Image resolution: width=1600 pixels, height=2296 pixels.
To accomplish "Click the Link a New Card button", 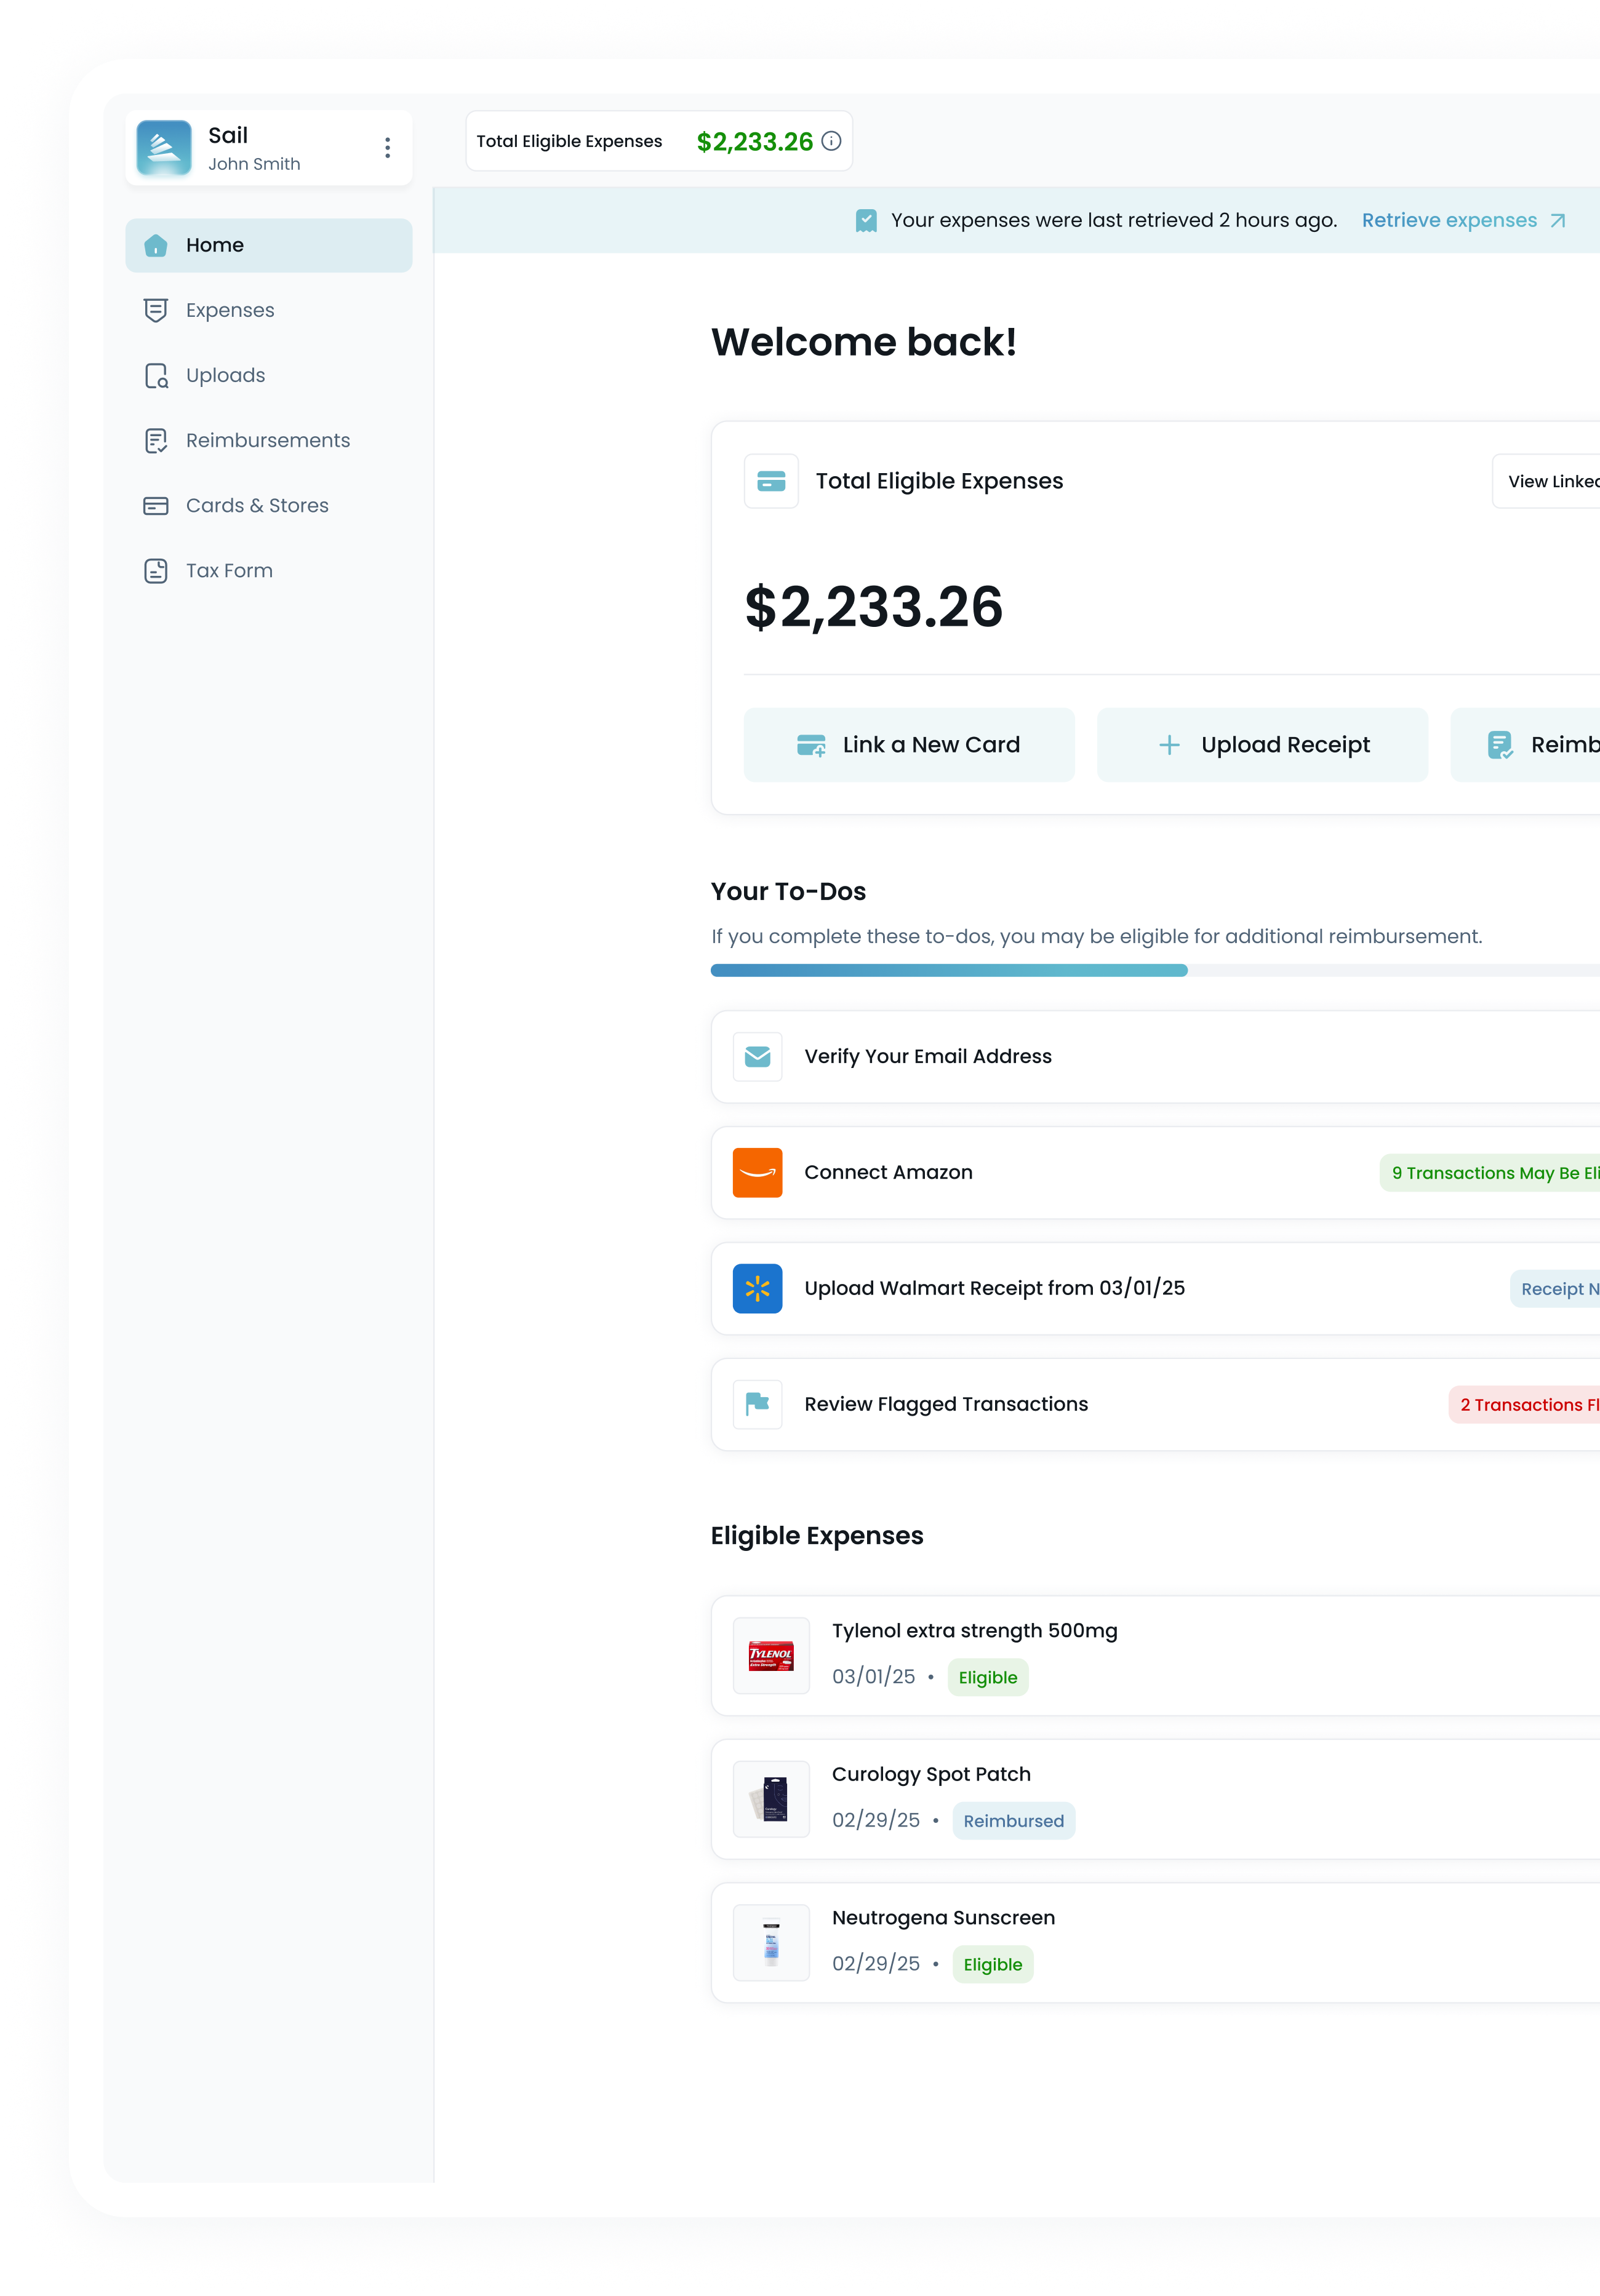I will tap(908, 745).
